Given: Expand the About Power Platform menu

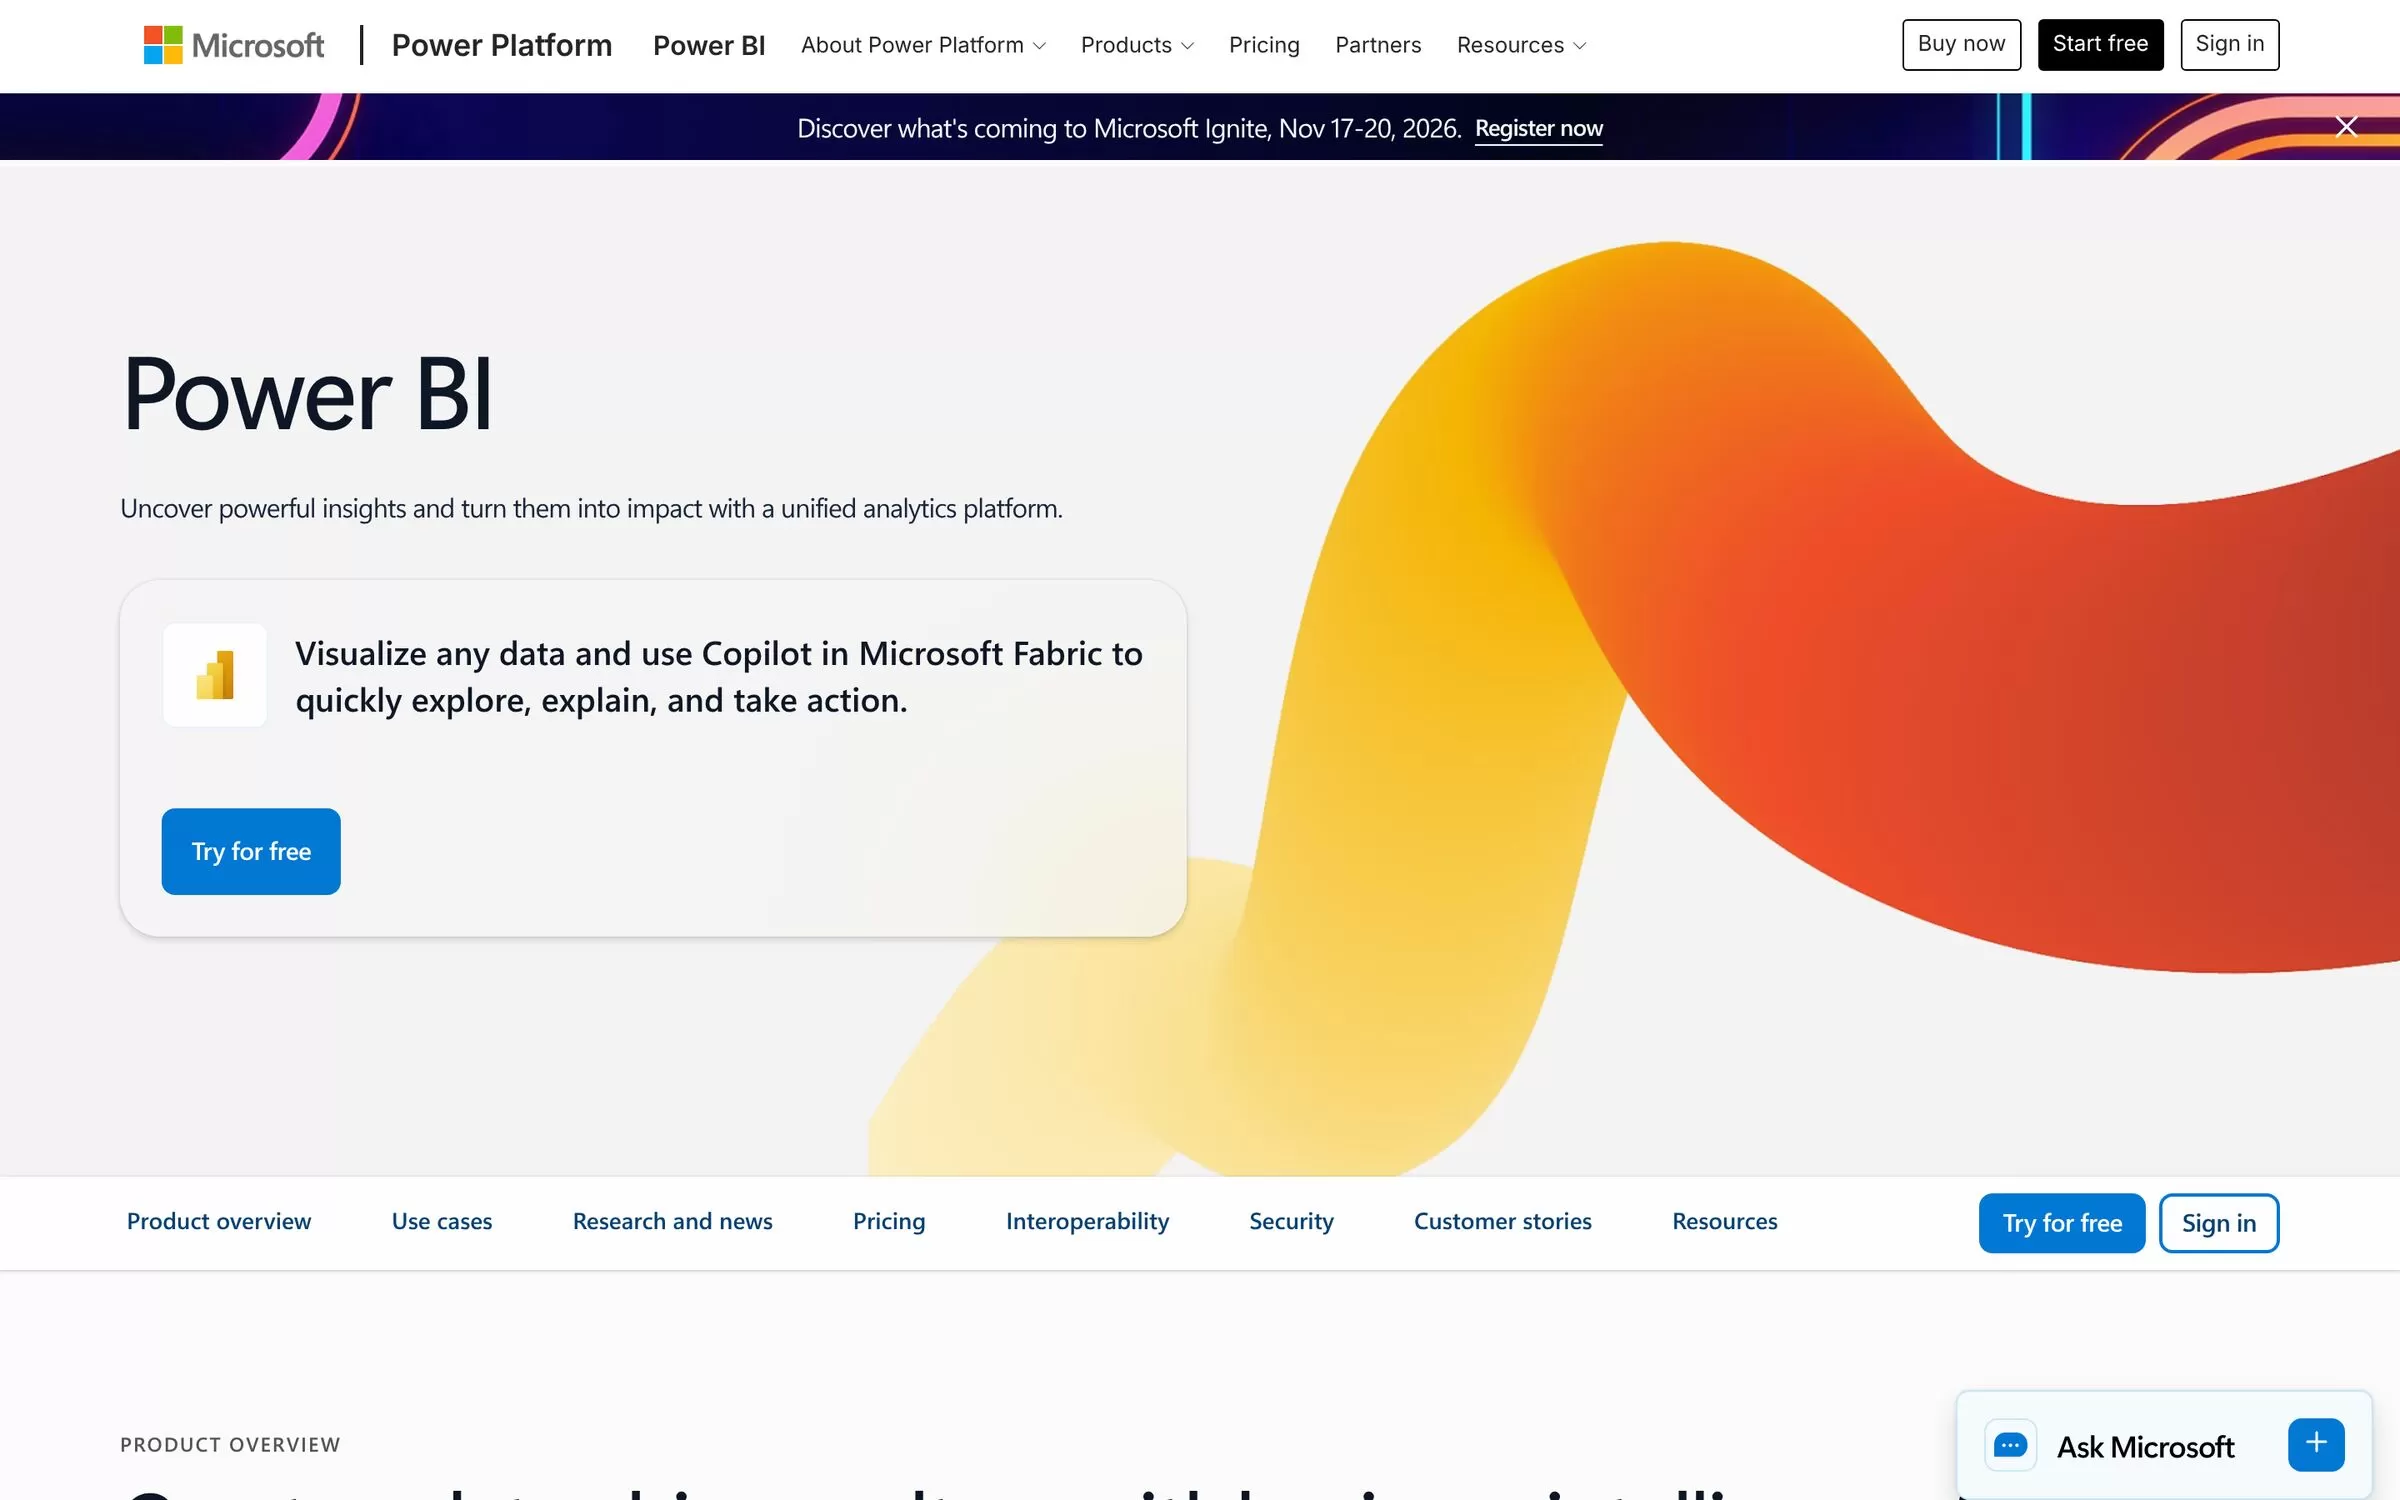Looking at the screenshot, I should pos(923,45).
